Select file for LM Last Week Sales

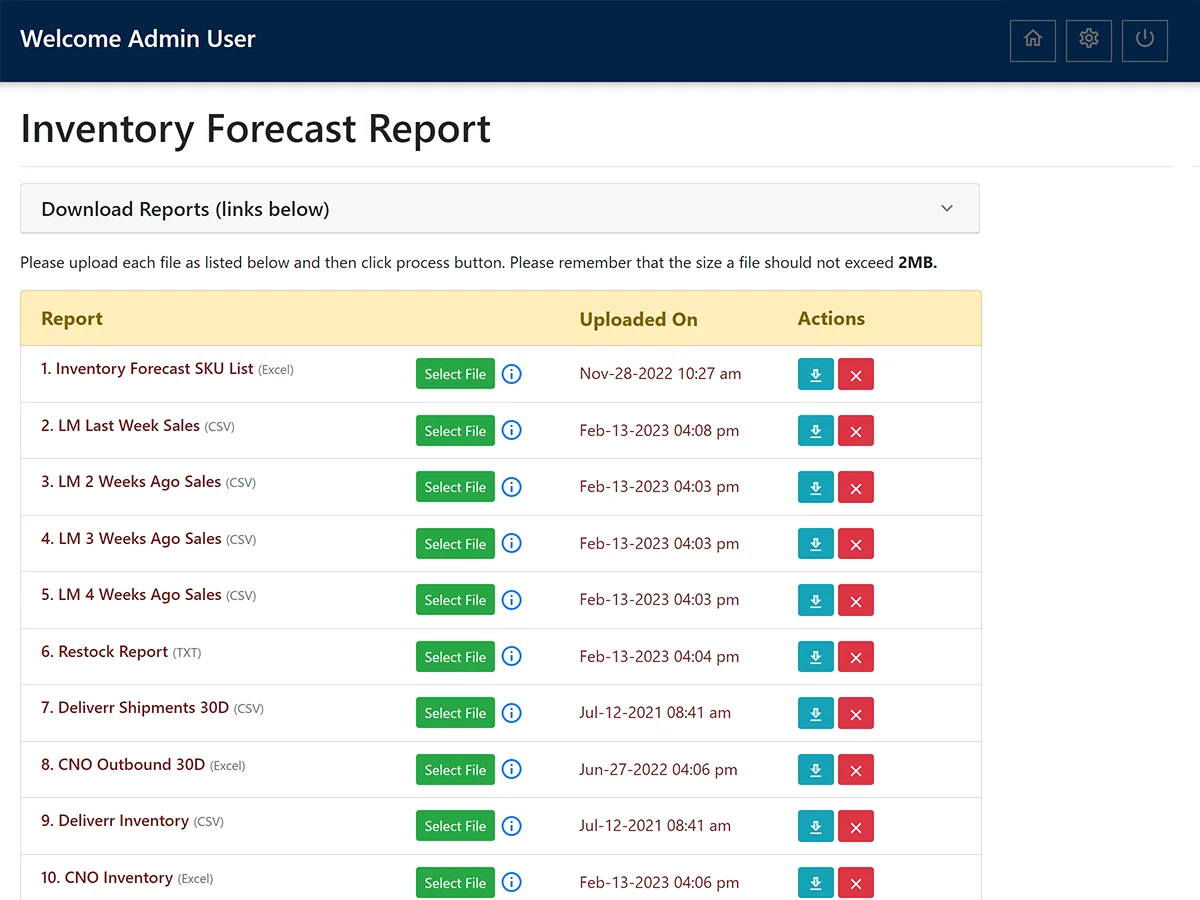tap(455, 431)
